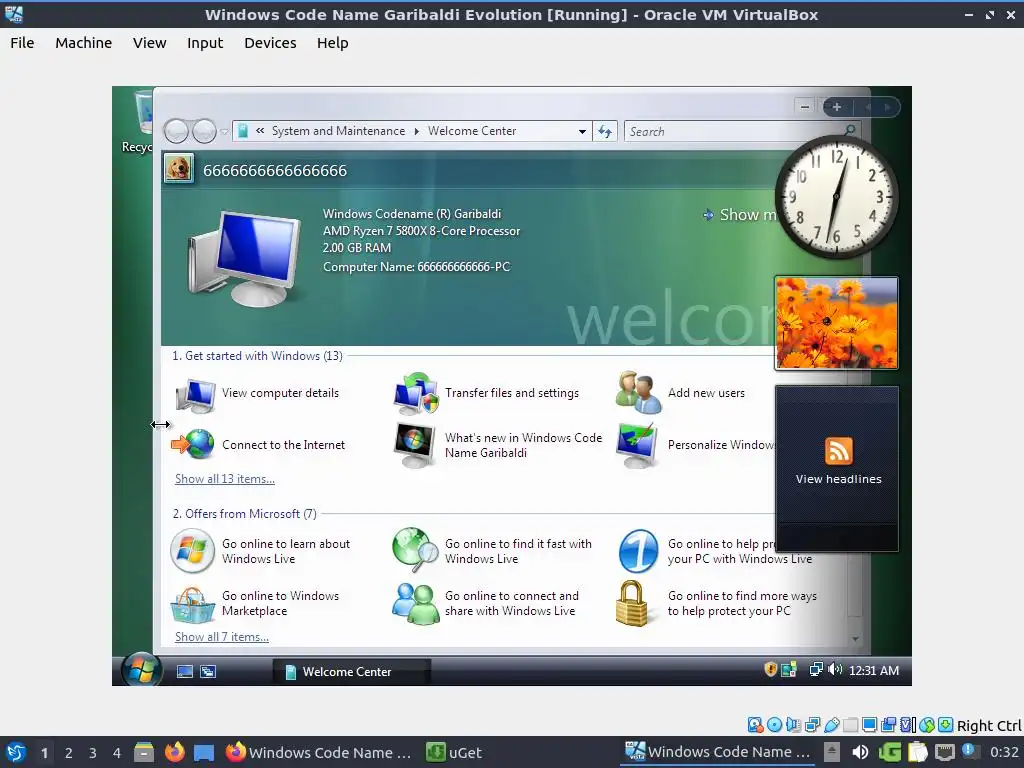Click Welcome Center taskbar button
This screenshot has width=1024, height=768.
pos(351,671)
